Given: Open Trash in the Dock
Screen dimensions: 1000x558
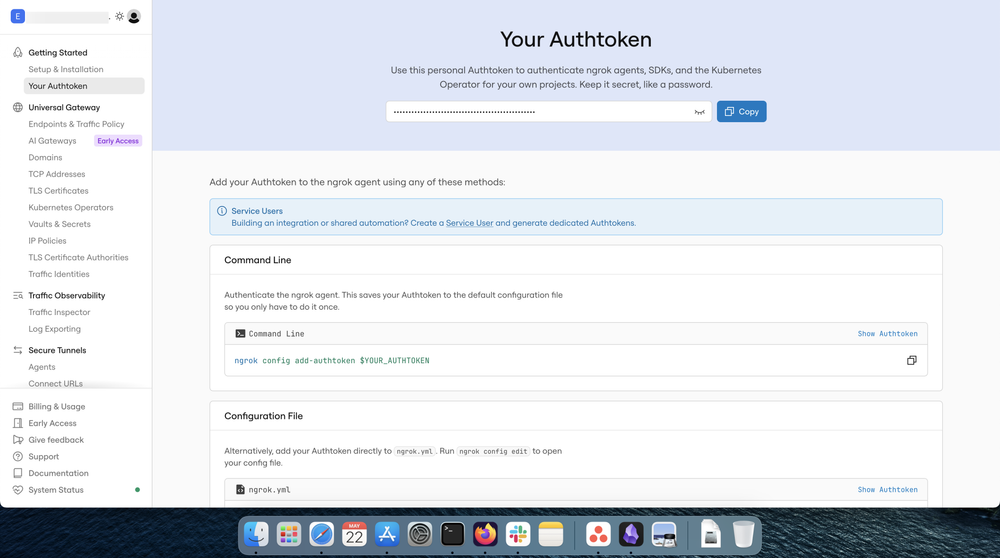Looking at the screenshot, I should (743, 534).
